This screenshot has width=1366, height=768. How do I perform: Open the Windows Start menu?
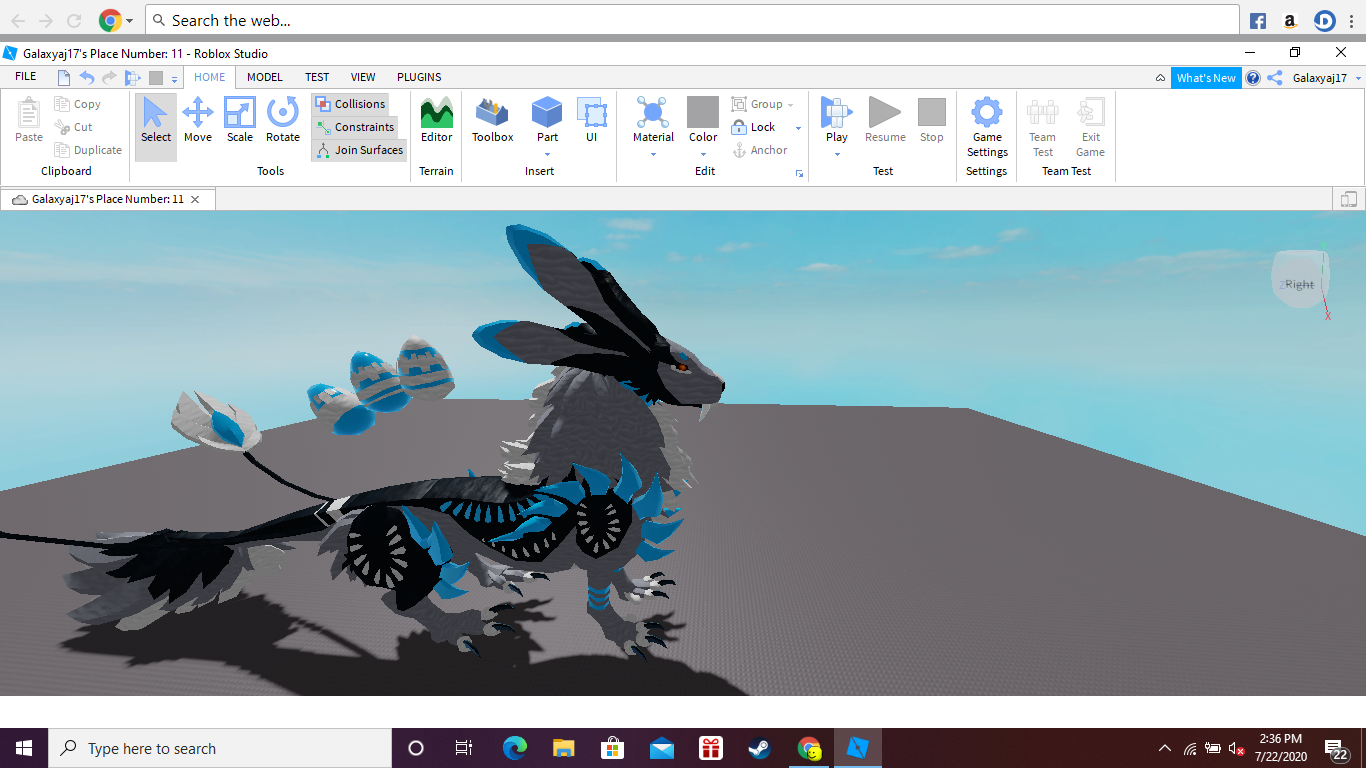pyautogui.click(x=24, y=748)
